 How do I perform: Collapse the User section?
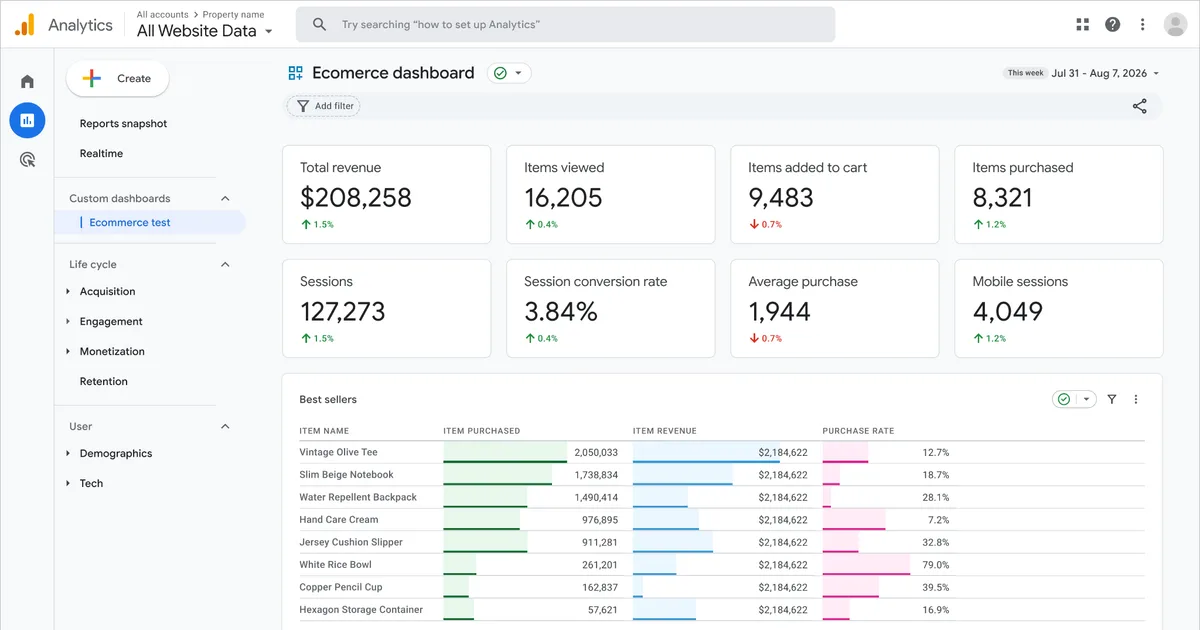pos(225,426)
